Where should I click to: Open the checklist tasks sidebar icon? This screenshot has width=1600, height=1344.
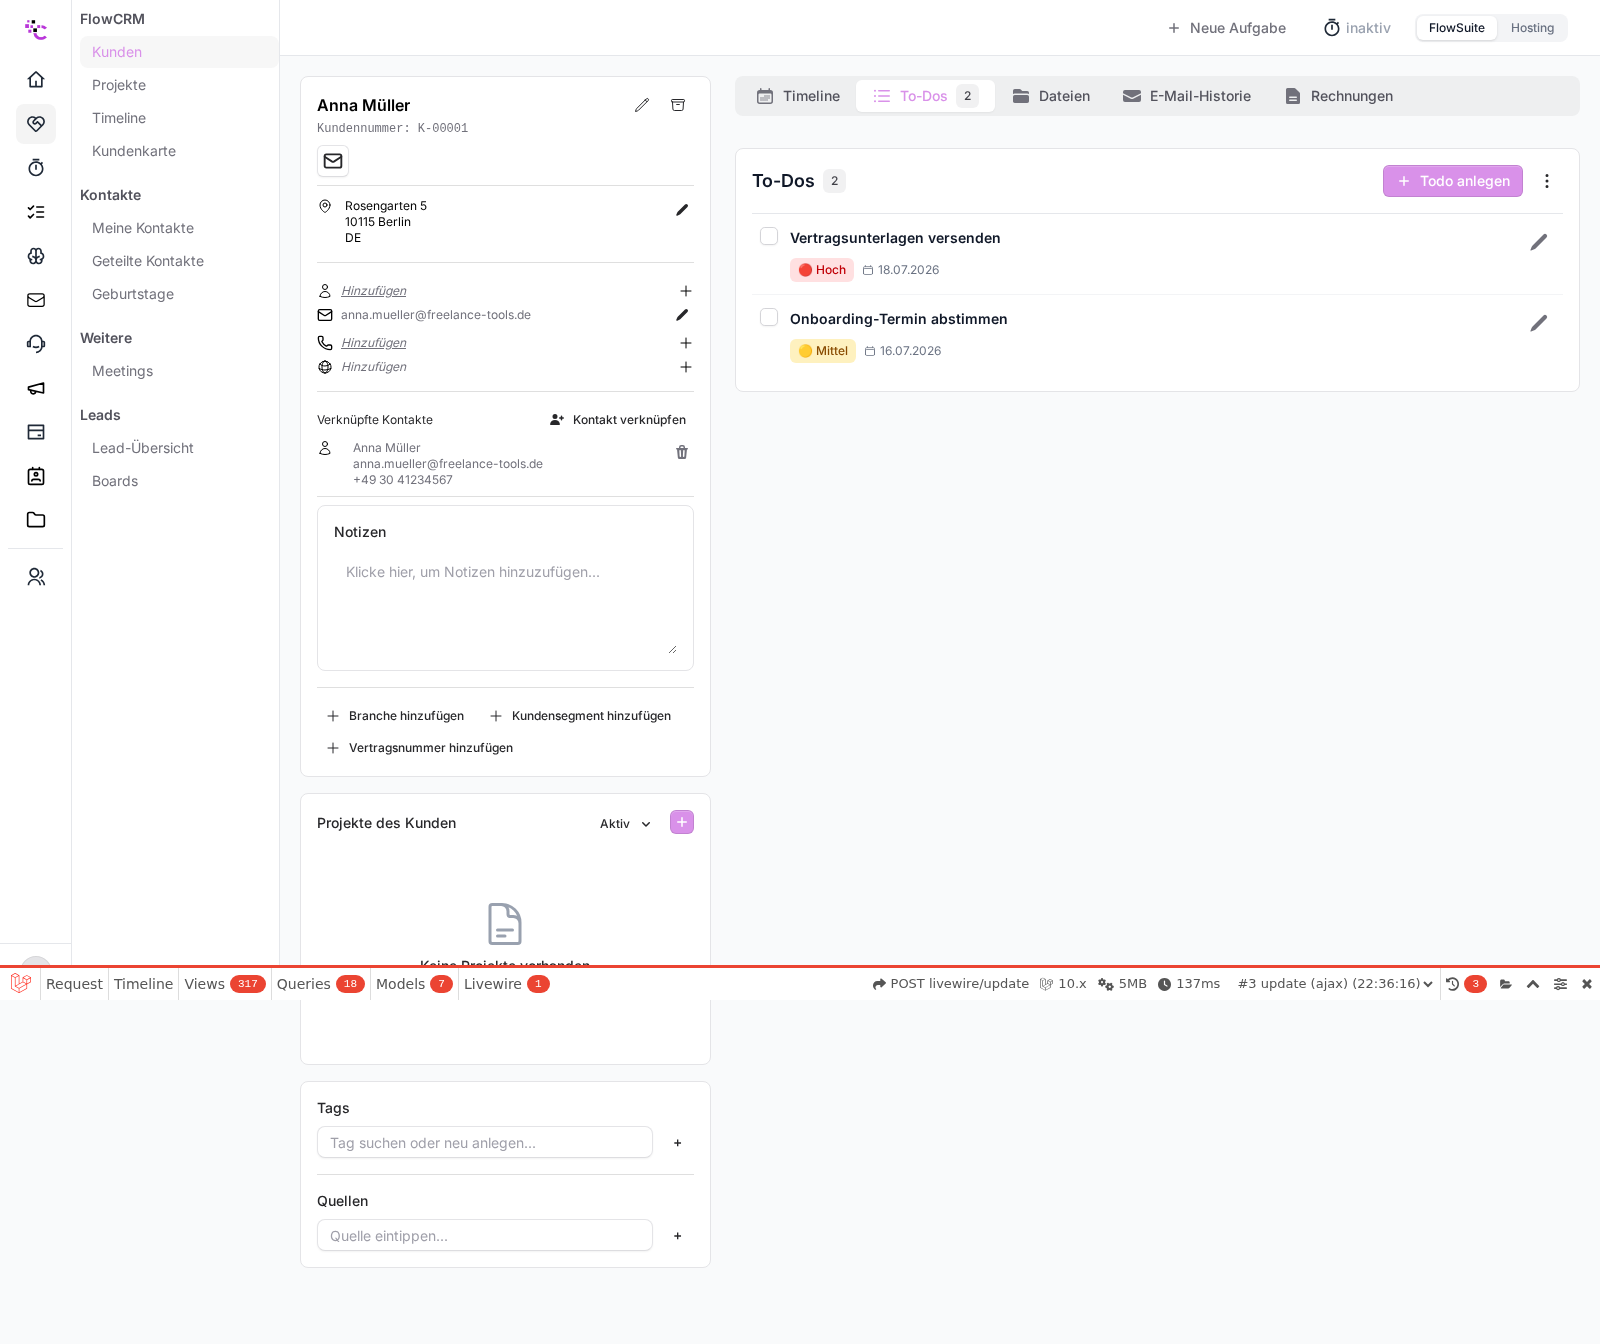36,212
